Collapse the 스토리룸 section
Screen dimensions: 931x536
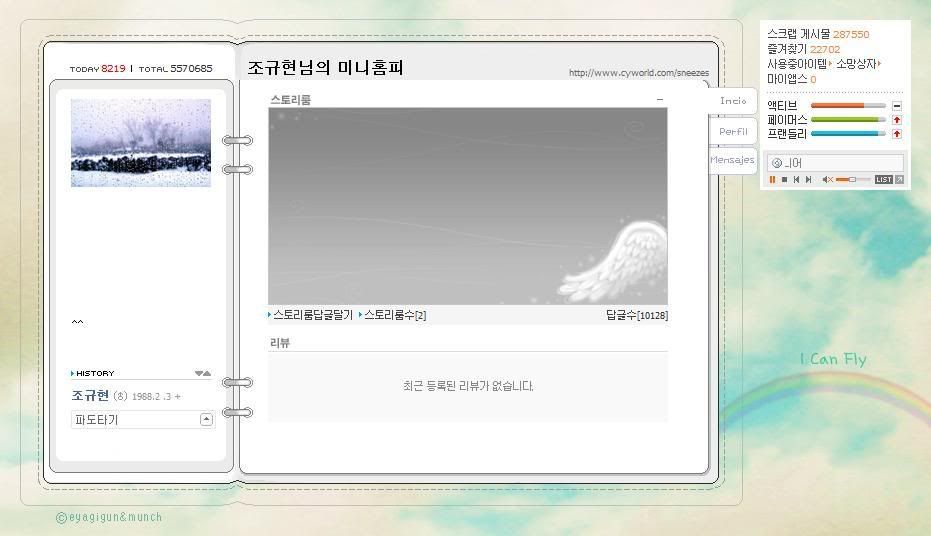click(x=659, y=100)
